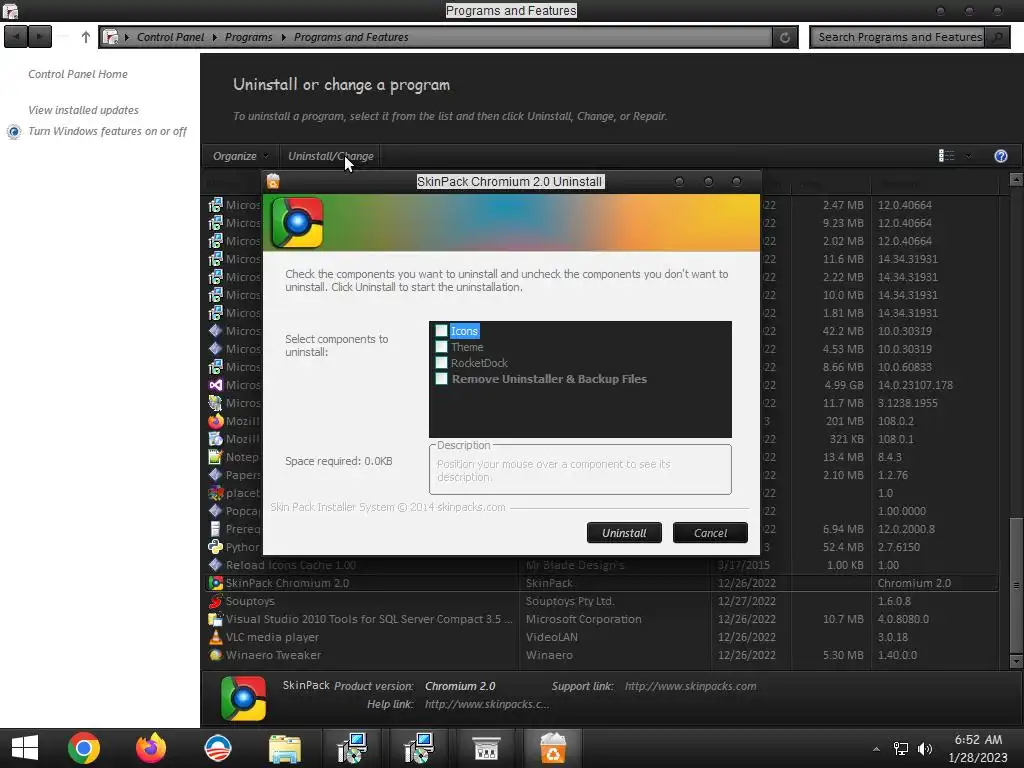Open the taskbar clock showing 6:52 AM
This screenshot has width=1024, height=768.
coord(978,748)
